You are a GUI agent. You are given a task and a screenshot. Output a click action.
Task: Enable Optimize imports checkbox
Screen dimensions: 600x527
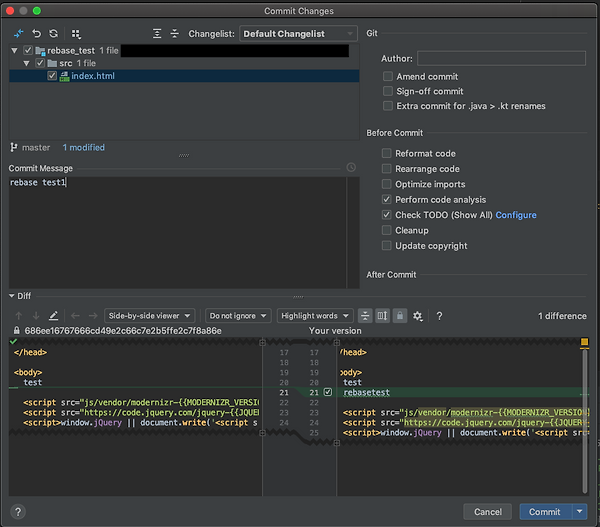pos(386,184)
